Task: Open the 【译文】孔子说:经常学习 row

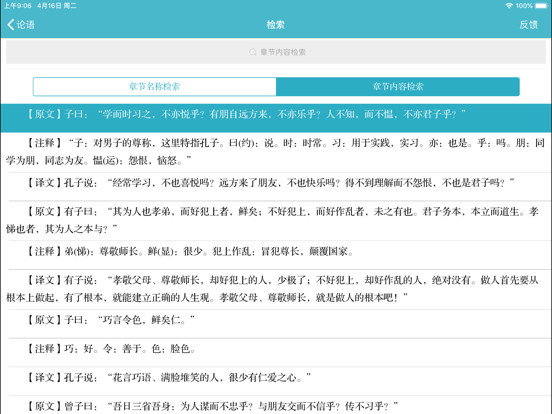Action: pyautogui.click(x=276, y=186)
